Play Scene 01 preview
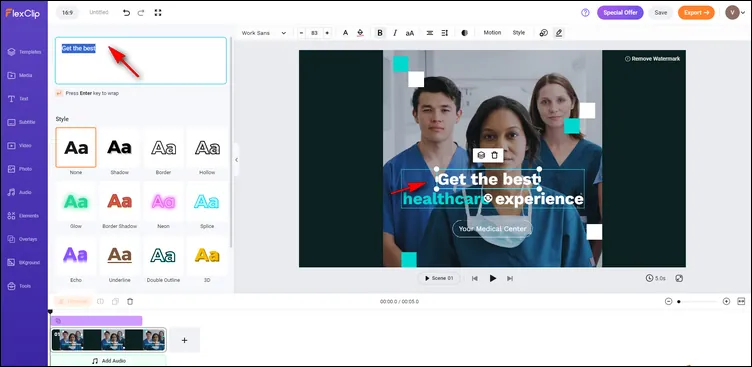The image size is (752, 367). pos(439,278)
